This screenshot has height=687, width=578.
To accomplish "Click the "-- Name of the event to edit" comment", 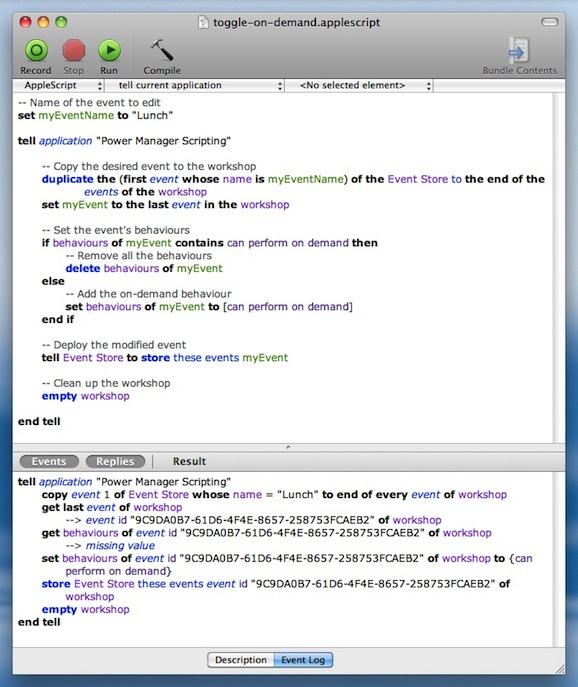I will pyautogui.click(x=89, y=103).
